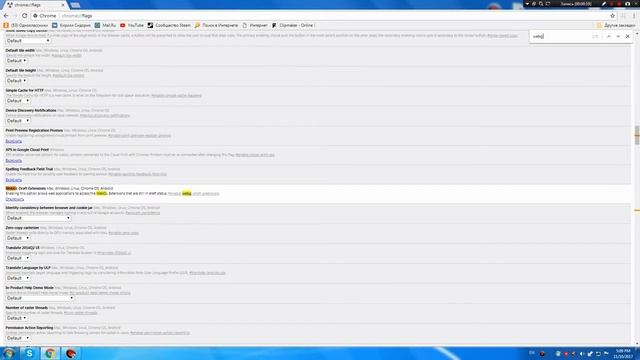This screenshot has height=360, width=640.
Task: Open dropdown for Identity consistency flag
Action: (x=38, y=218)
